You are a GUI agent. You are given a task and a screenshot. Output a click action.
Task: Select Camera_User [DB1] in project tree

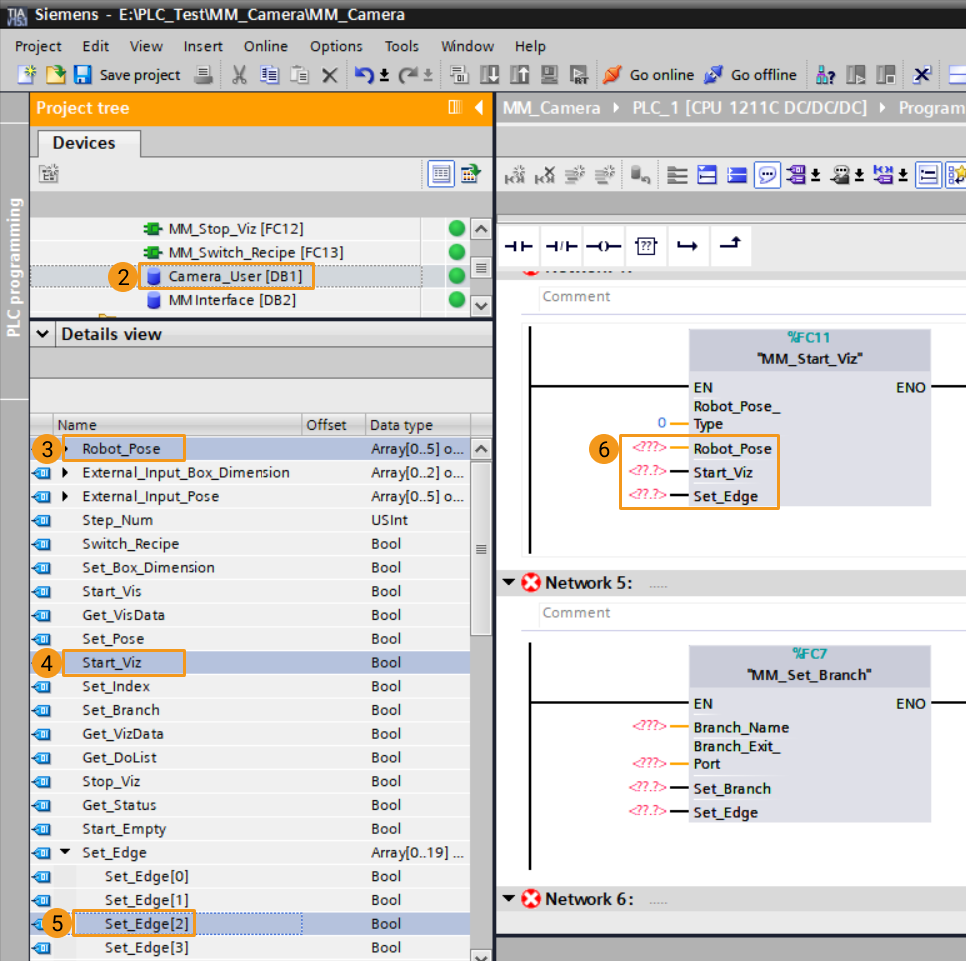coord(234,276)
